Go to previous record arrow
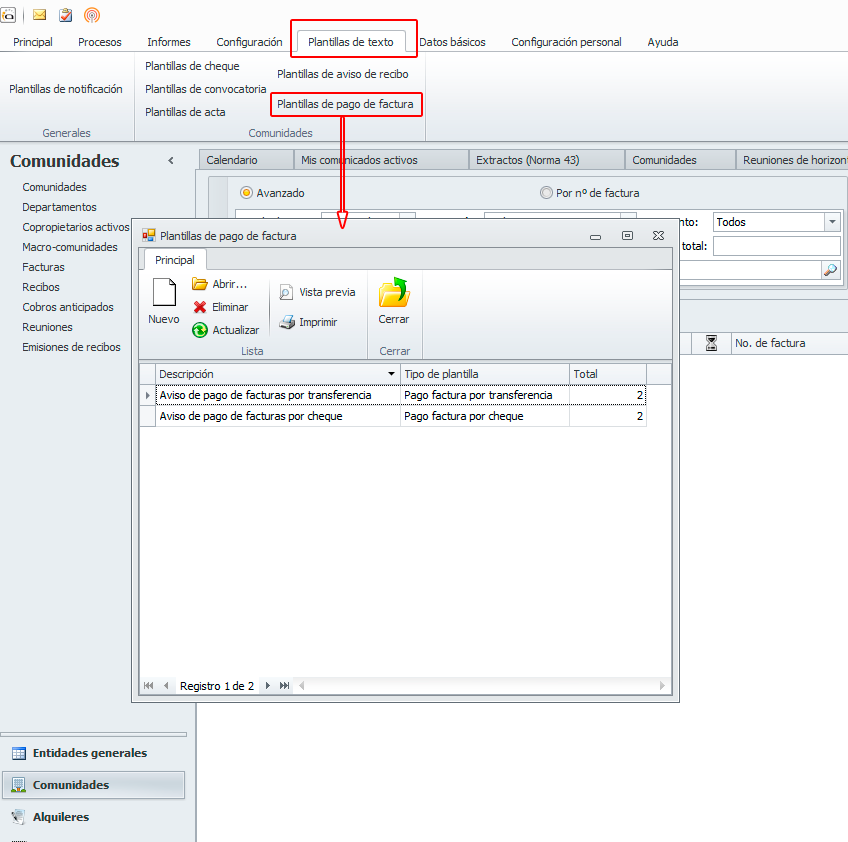The image size is (848, 842). (x=166, y=686)
